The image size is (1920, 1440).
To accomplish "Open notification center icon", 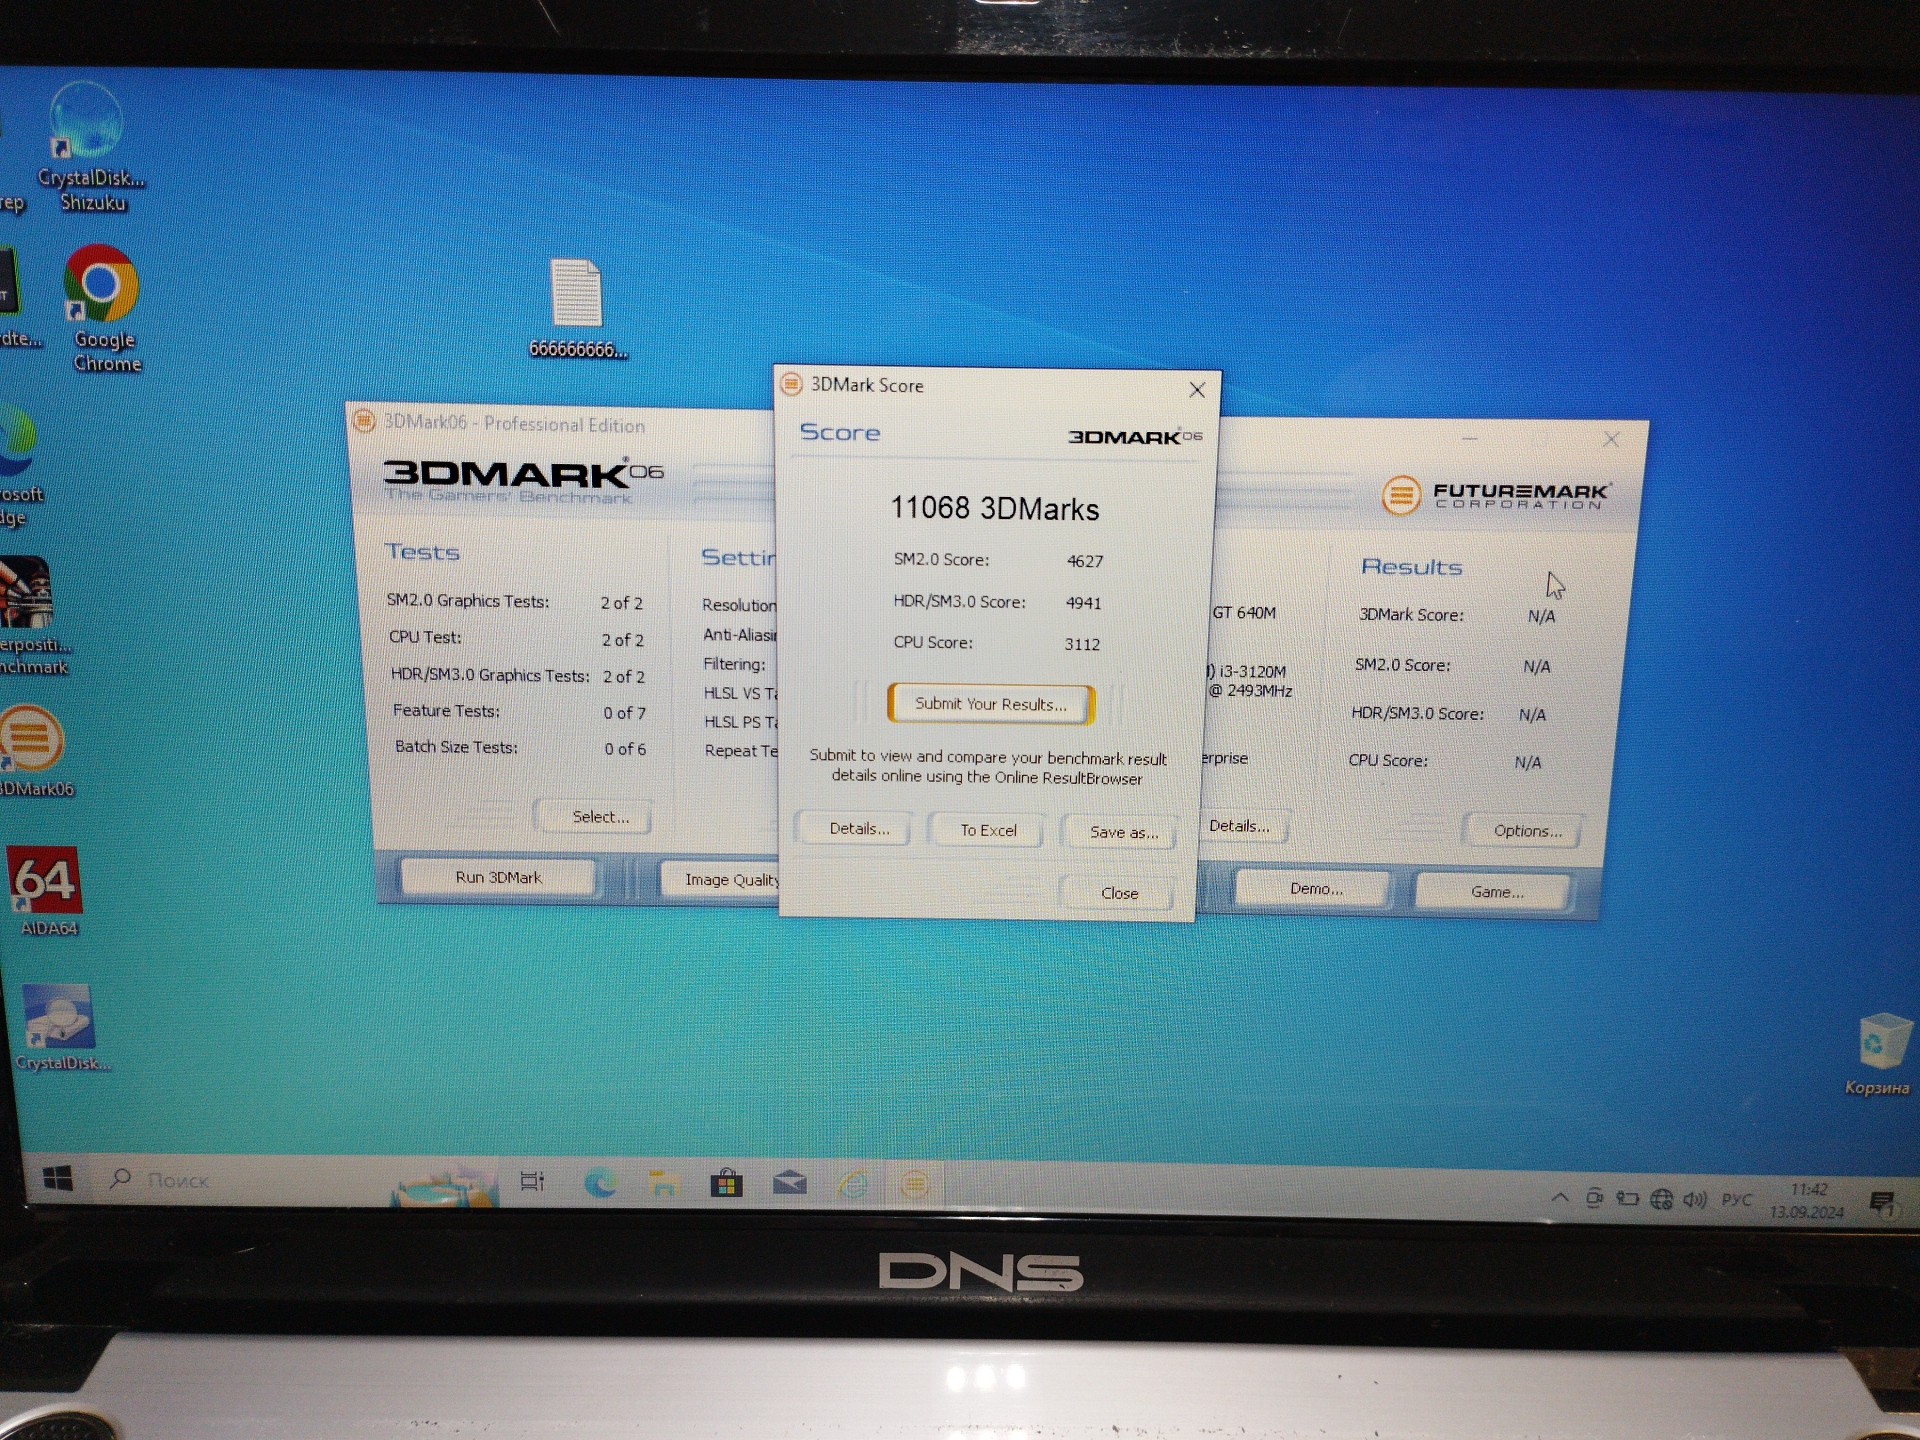I will [x=1882, y=1203].
